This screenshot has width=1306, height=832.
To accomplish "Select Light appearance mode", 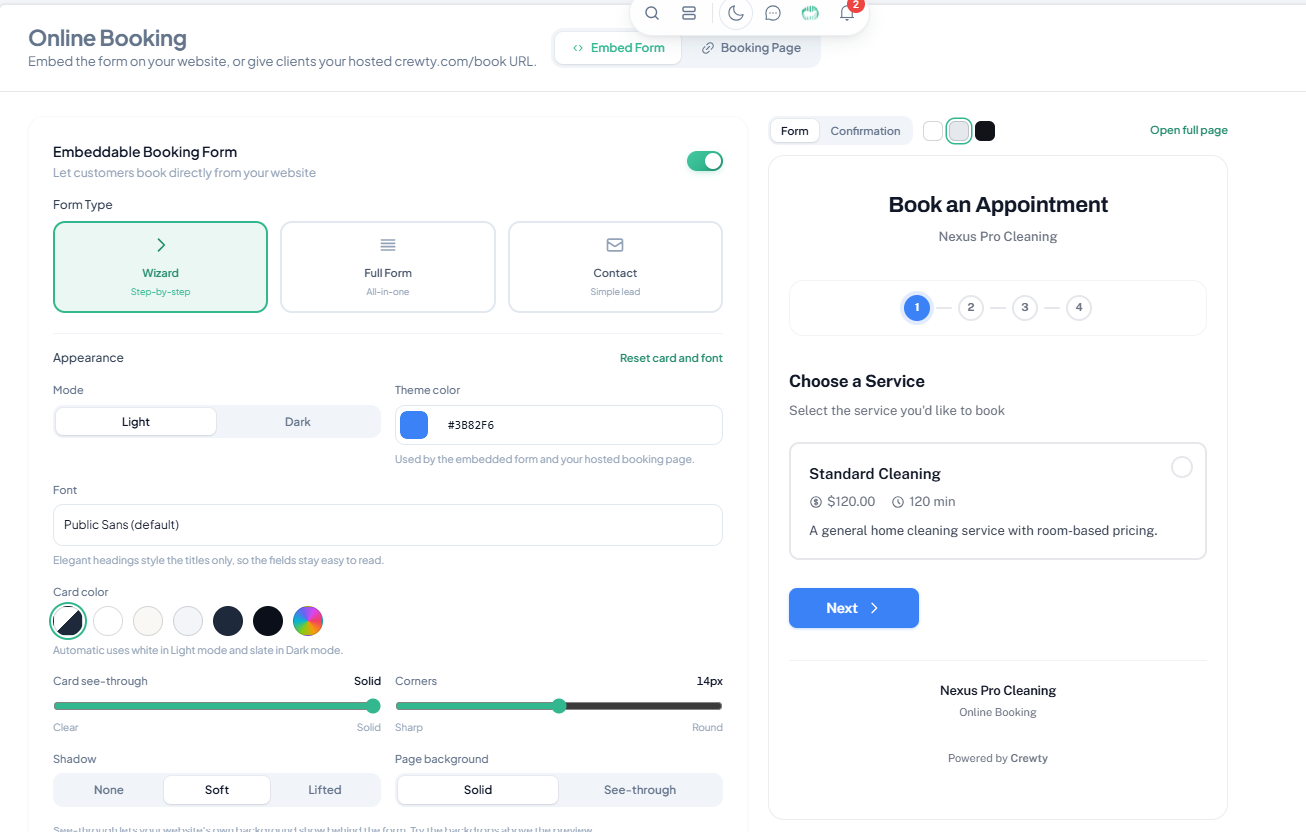I will click(136, 422).
